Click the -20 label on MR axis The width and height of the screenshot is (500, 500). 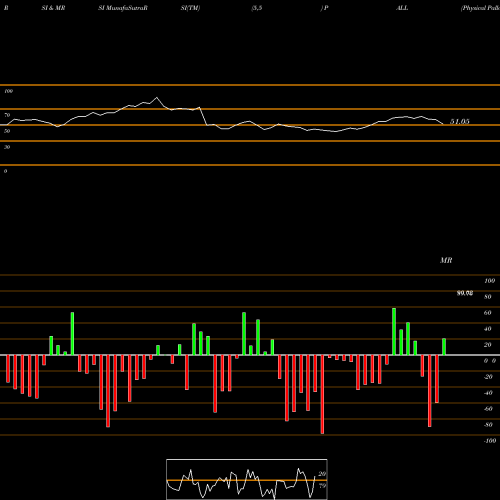point(488,377)
